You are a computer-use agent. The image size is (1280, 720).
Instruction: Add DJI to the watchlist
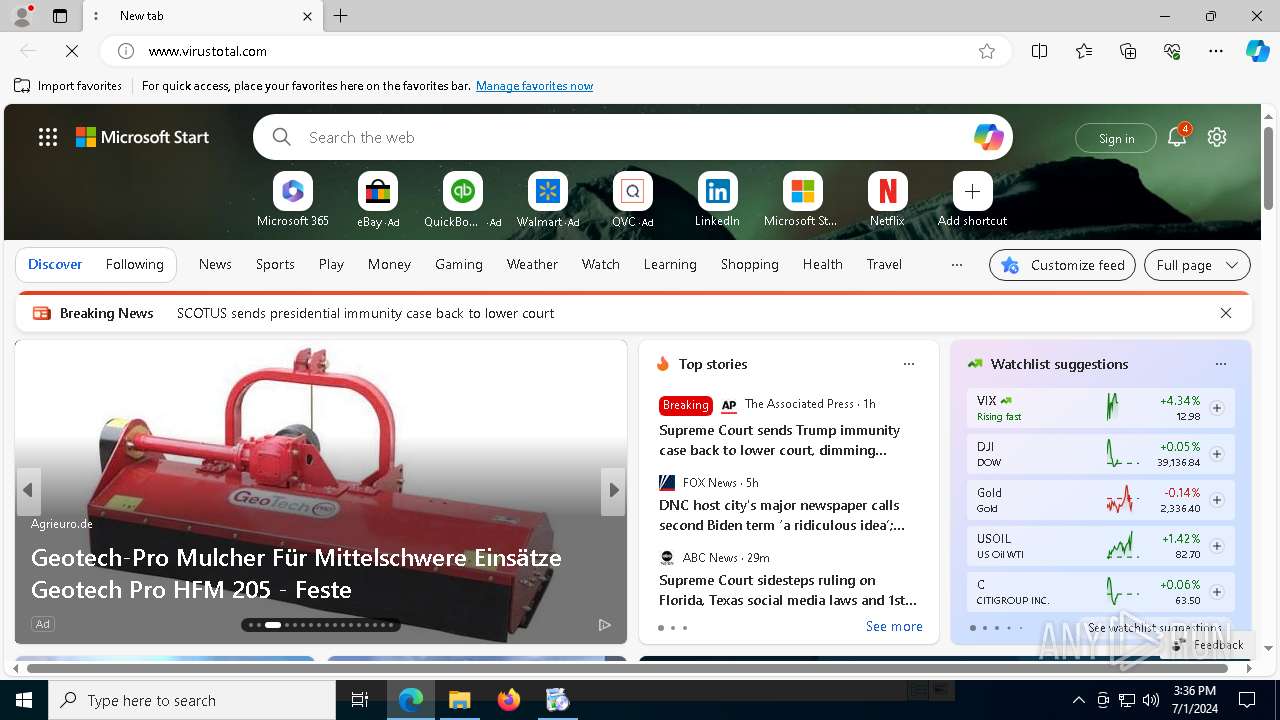(x=1217, y=454)
